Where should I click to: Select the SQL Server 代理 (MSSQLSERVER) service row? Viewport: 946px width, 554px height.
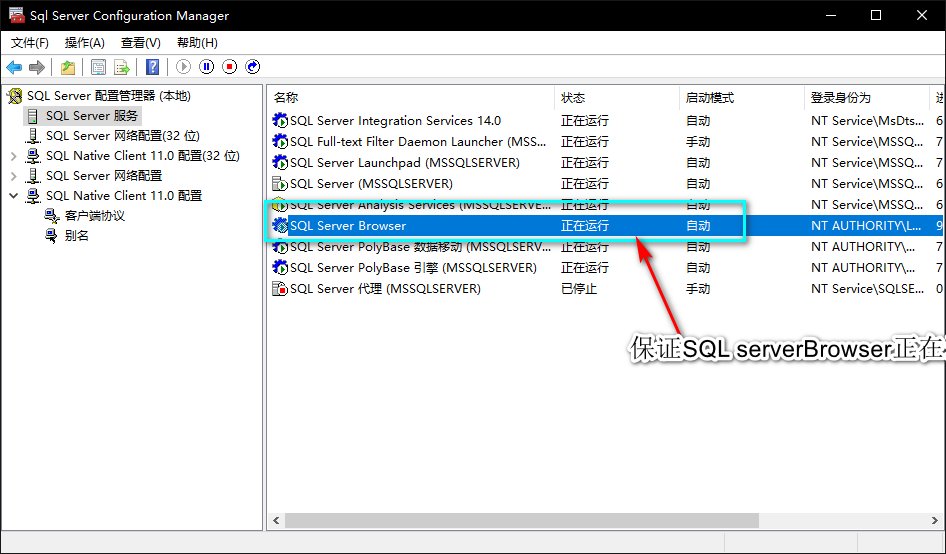pyautogui.click(x=606, y=289)
